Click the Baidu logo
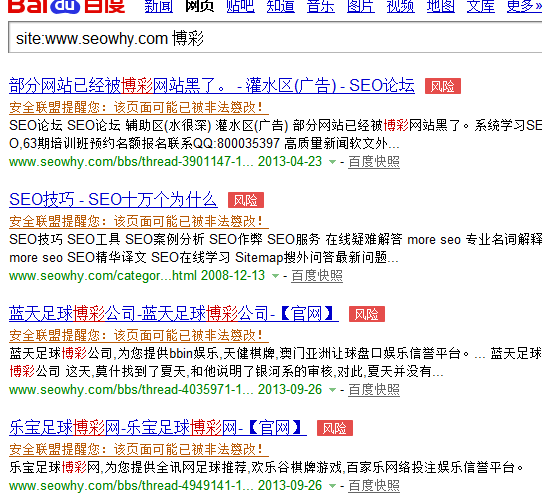Viewport: 542px width, 500px height. (66, 6)
